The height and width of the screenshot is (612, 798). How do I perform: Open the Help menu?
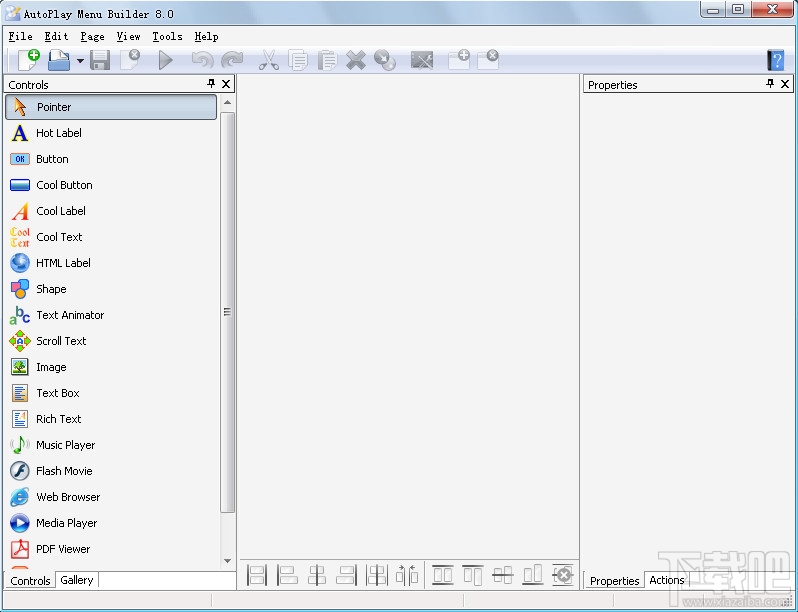[x=206, y=37]
